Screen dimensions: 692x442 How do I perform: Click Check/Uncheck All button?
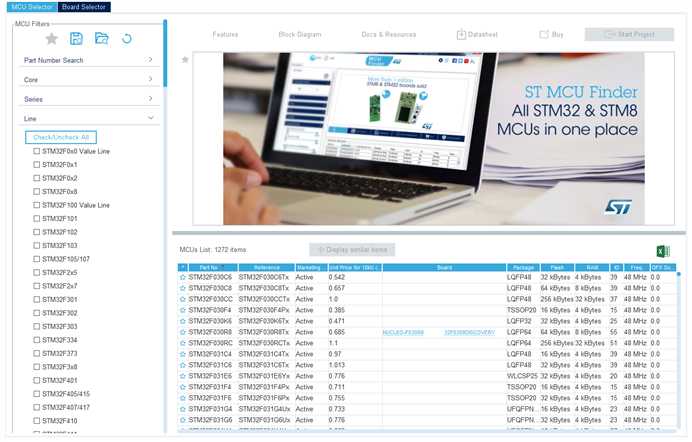[x=61, y=138]
